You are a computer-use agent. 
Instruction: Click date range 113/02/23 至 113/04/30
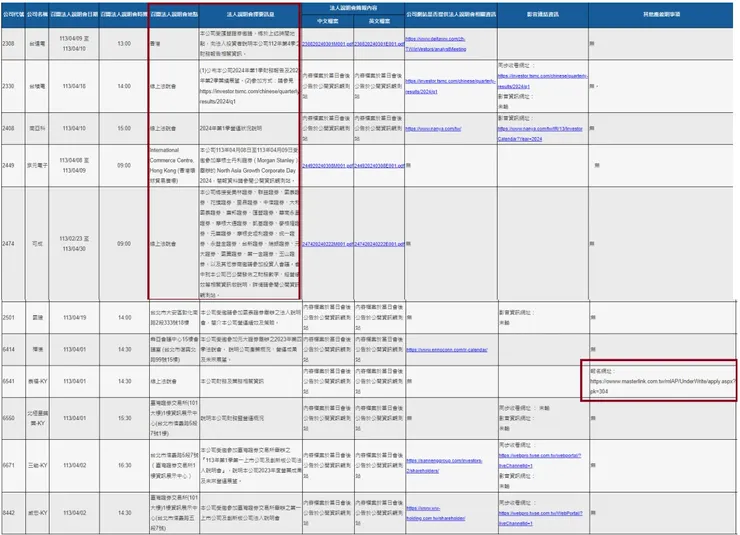pyautogui.click(x=74, y=244)
